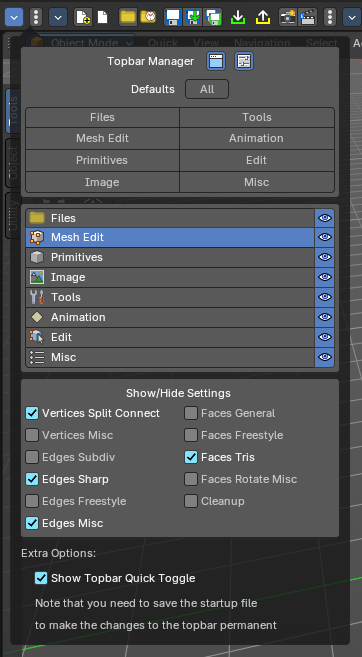Click the render animation clapperboard icon
The height and width of the screenshot is (657, 362).
click(x=308, y=17)
